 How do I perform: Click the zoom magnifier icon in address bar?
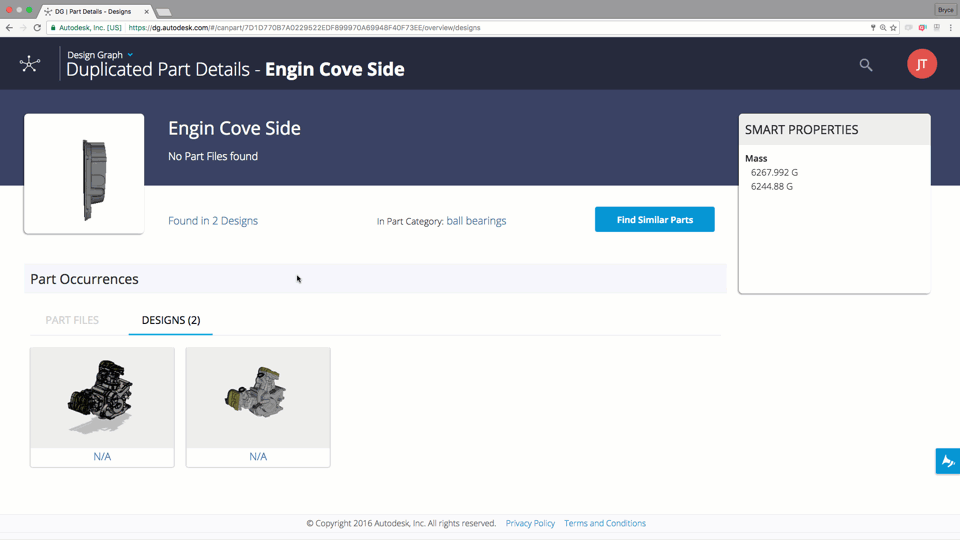tap(883, 28)
